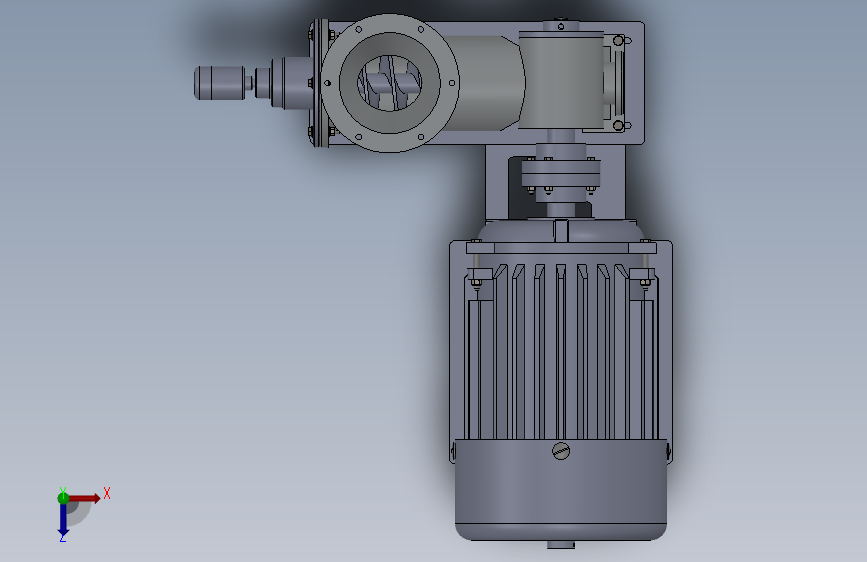This screenshot has height=562, width=867.
Task: Select the protruding shaft end on the far left
Action: pyautogui.click(x=220, y=83)
